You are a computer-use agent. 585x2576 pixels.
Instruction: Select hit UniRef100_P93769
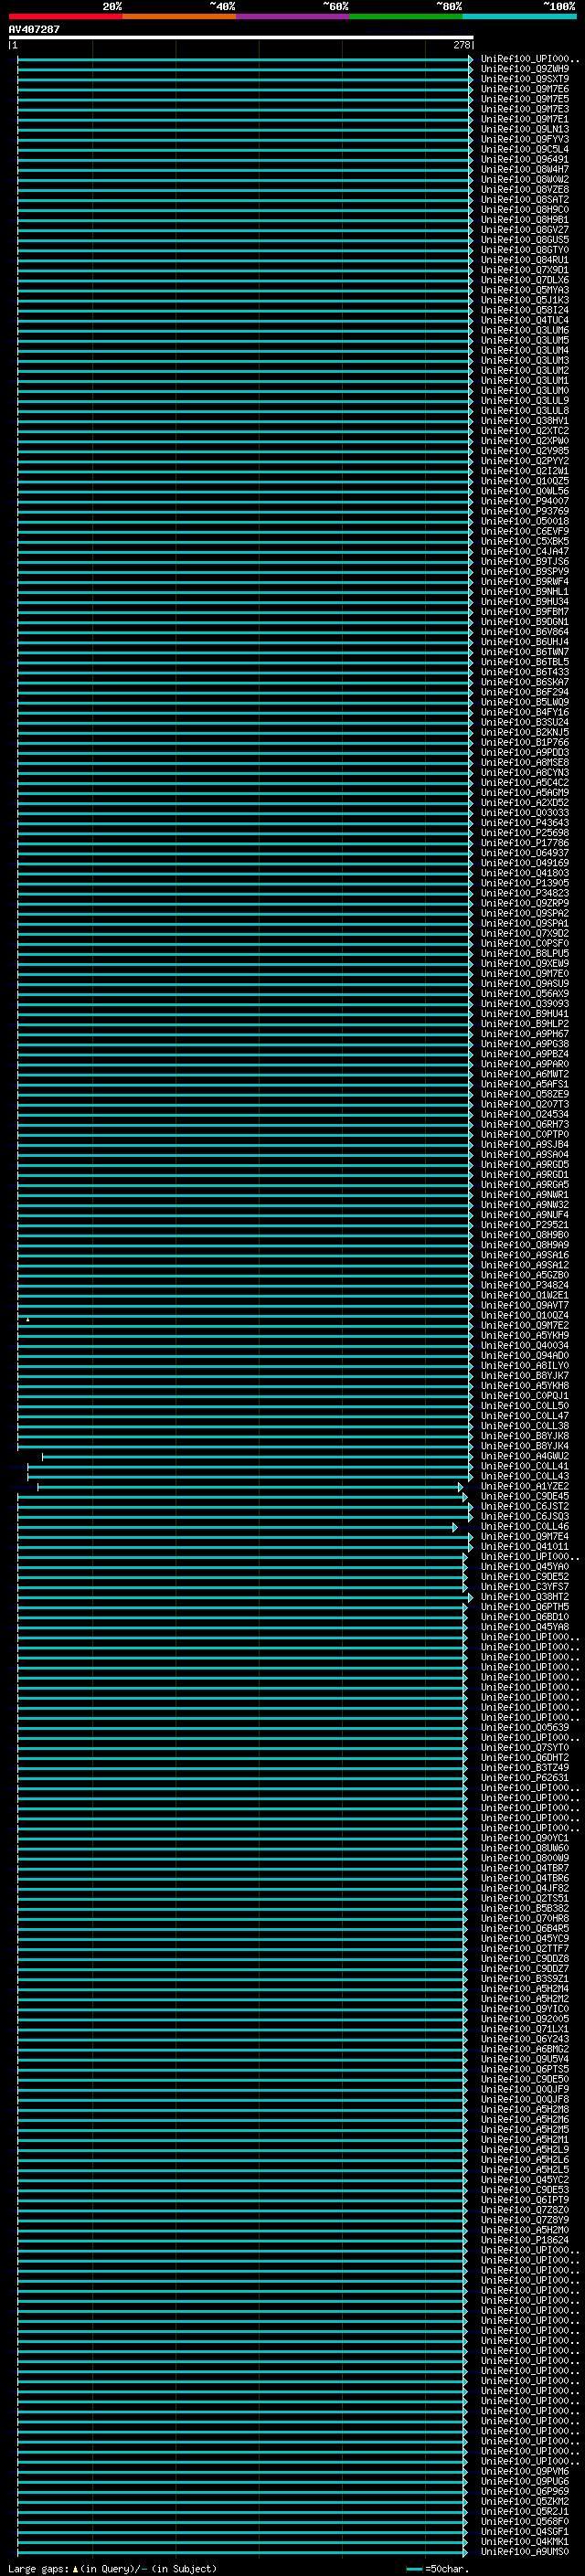coord(525,511)
